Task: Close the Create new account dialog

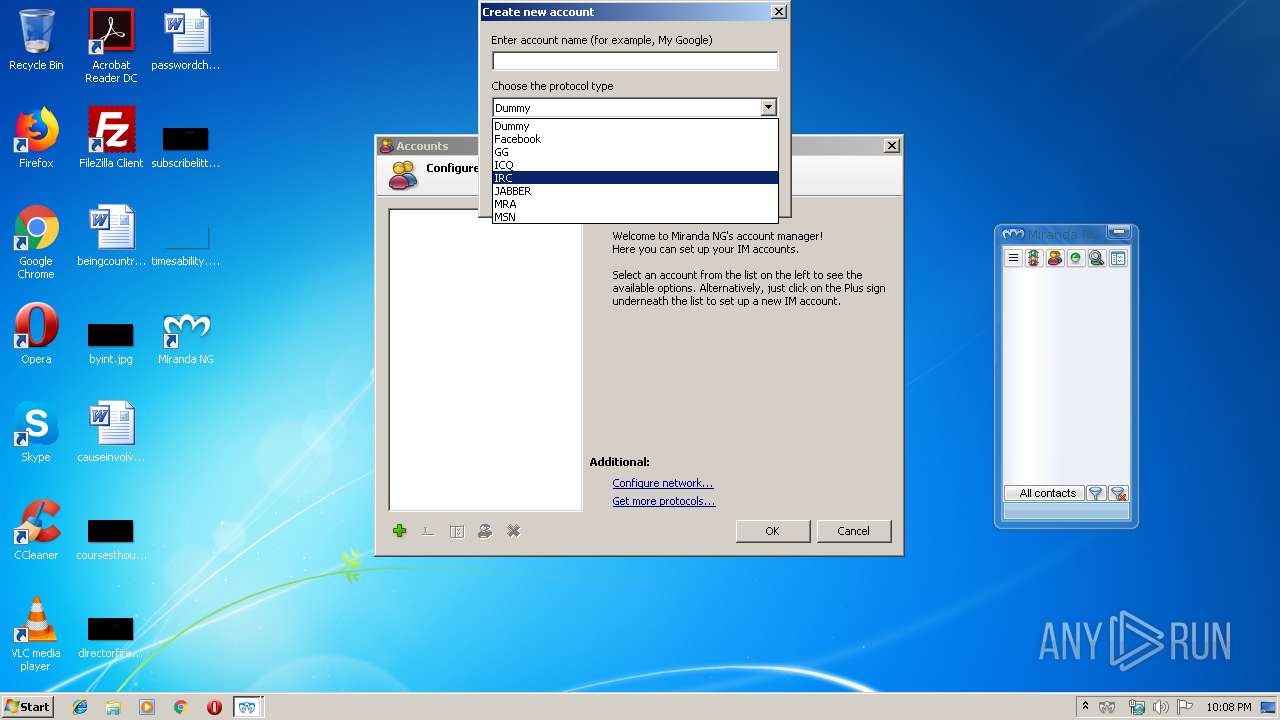Action: 779,12
